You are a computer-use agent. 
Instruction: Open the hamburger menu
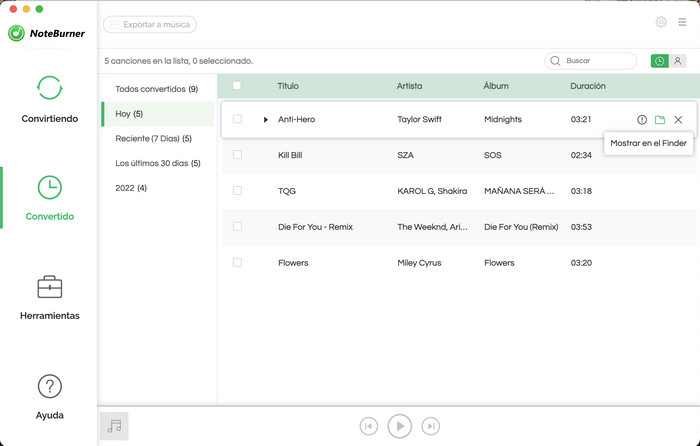[682, 22]
